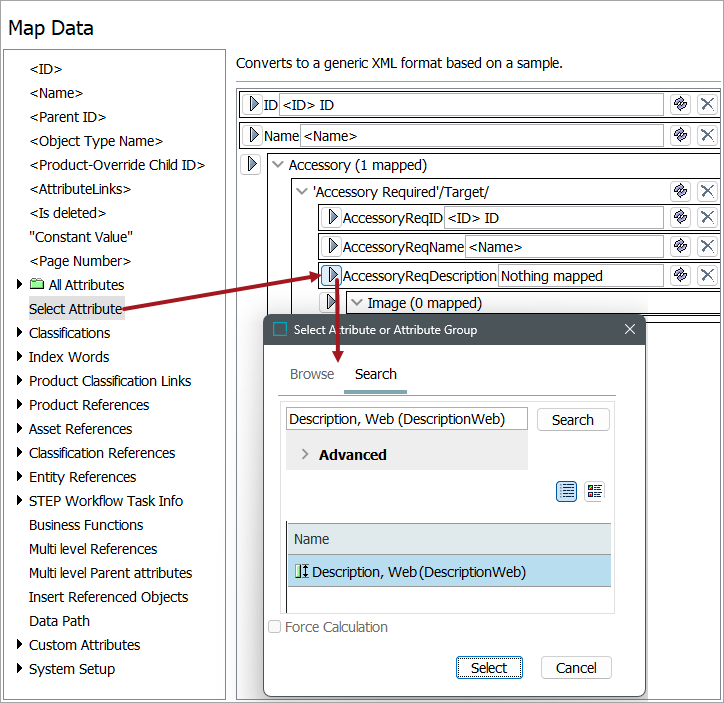This screenshot has width=724, height=703.
Task: Switch to list view in attribute dialog
Action: coord(567,491)
